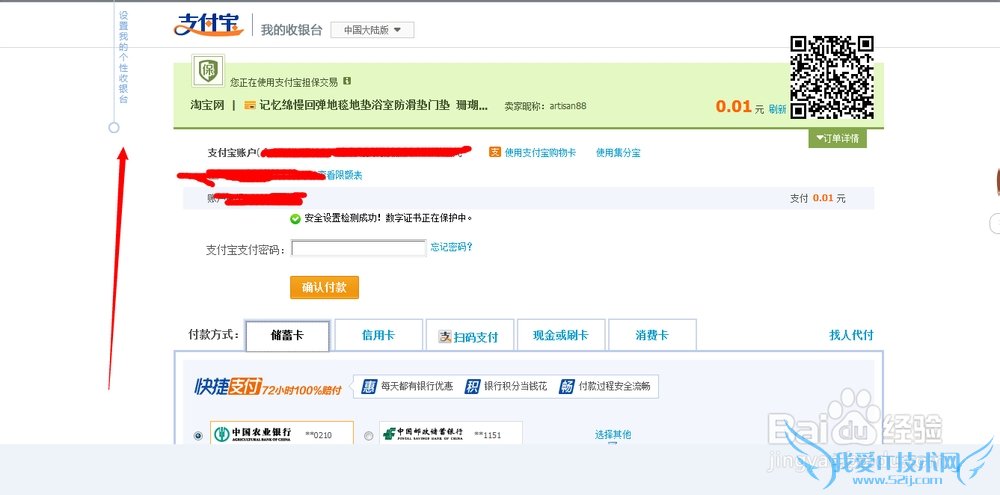This screenshot has height=495, width=1000.
Task: Click 使用集分宝 link
Action: 618,152
